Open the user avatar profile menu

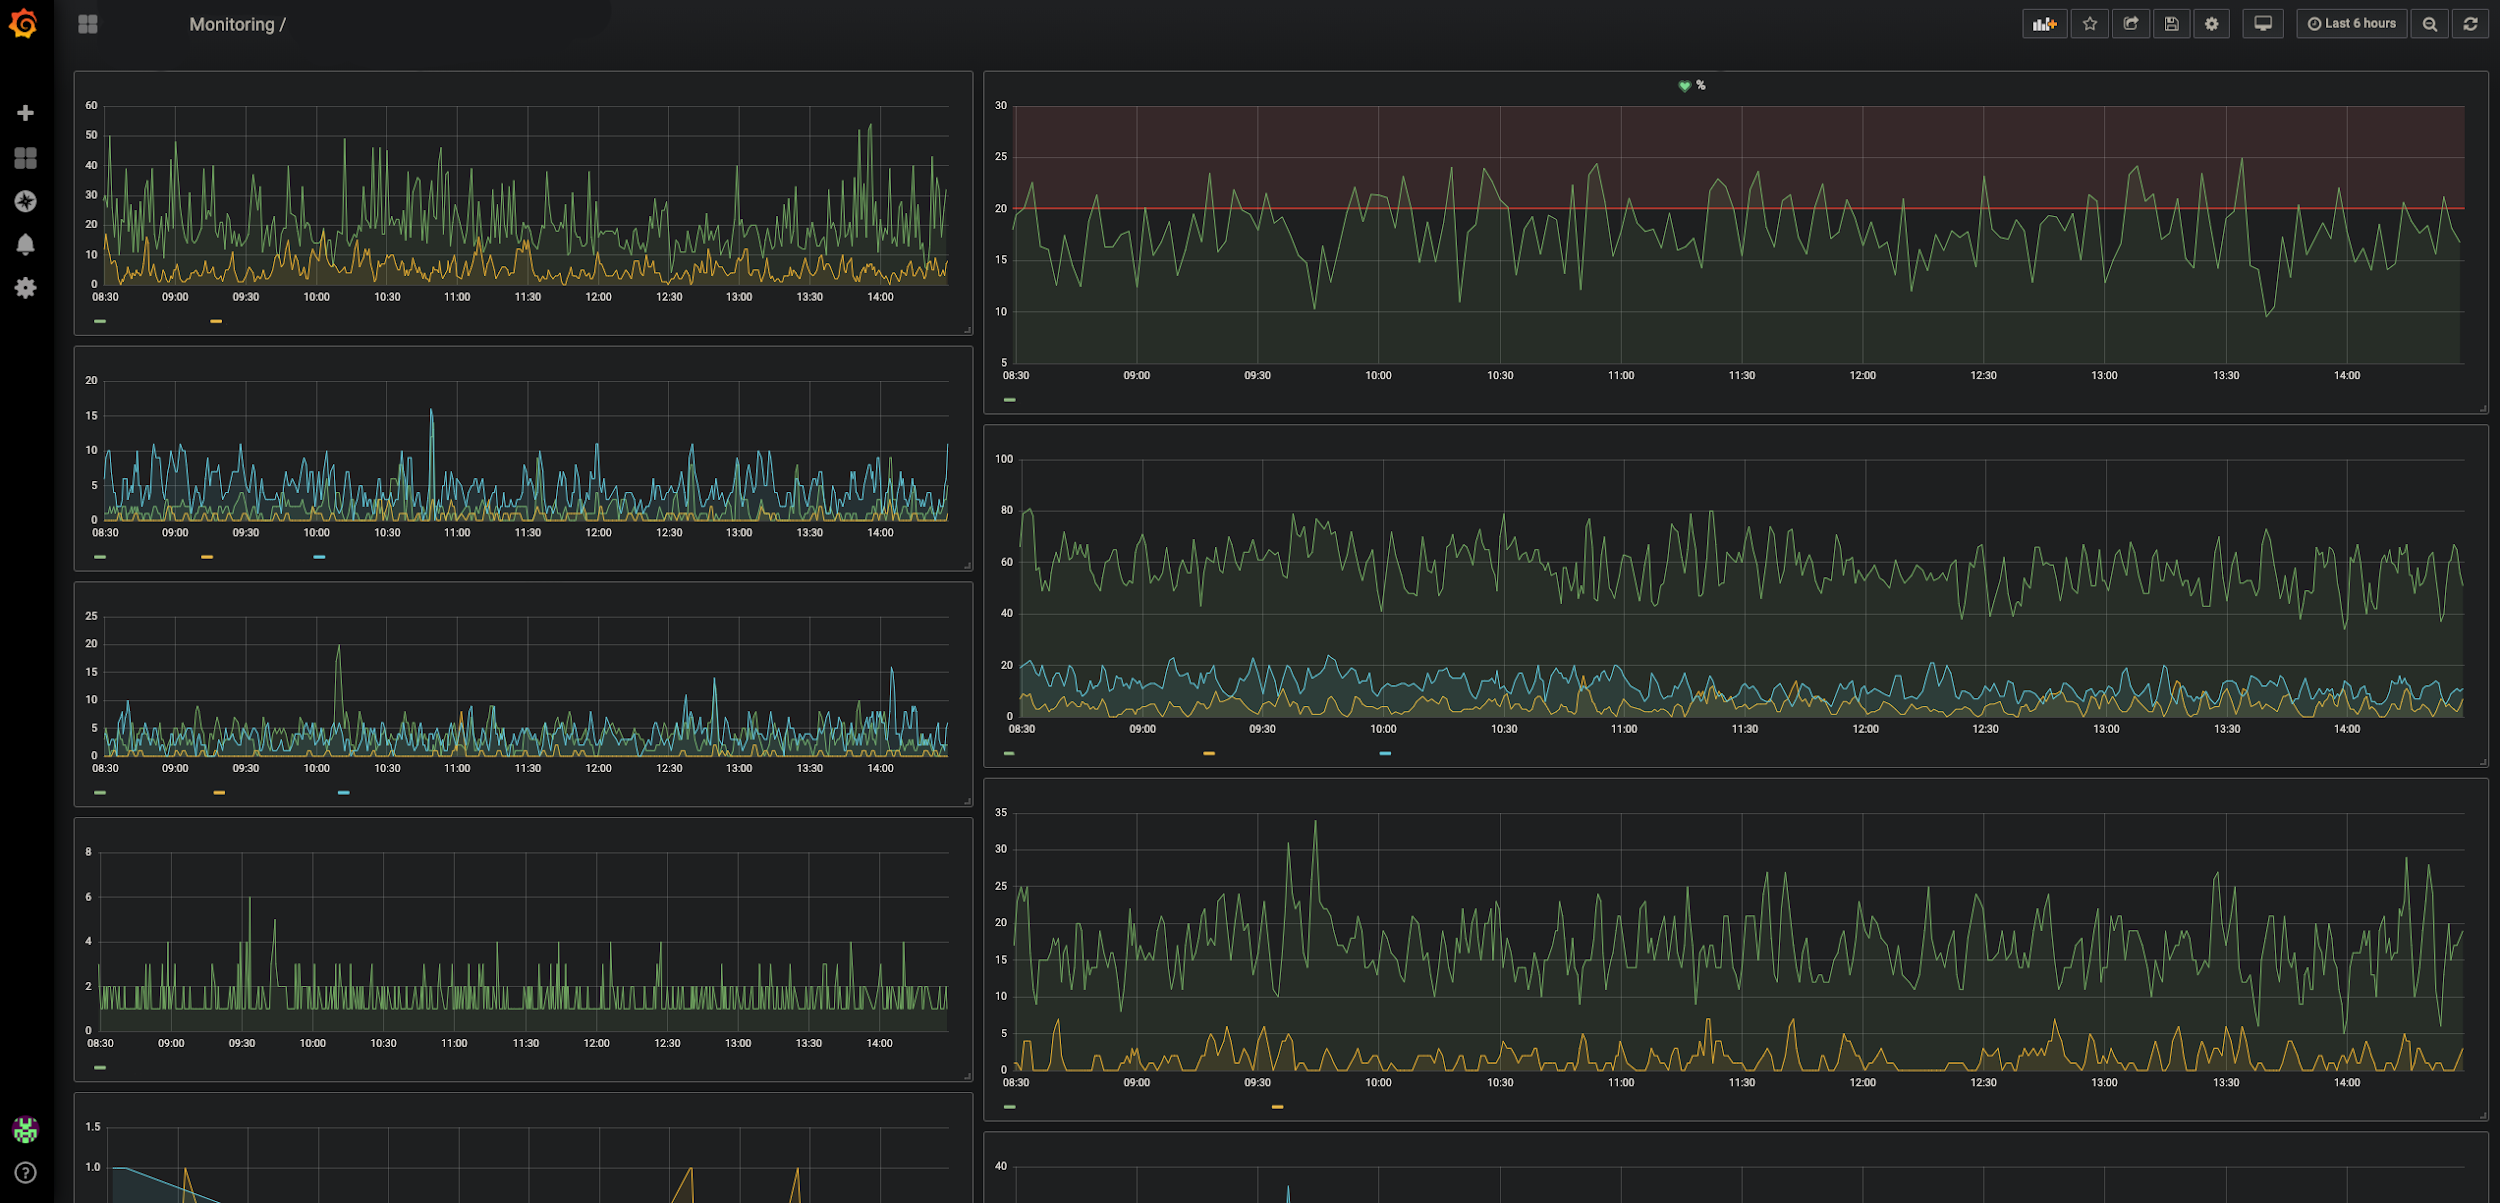pos(26,1130)
